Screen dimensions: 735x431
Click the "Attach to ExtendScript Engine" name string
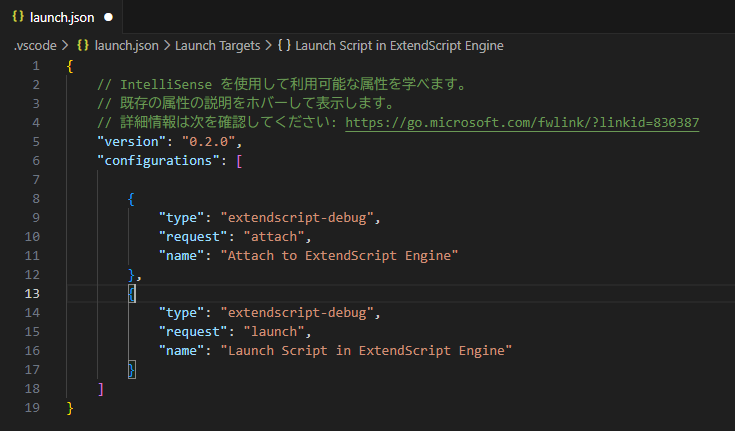339,256
